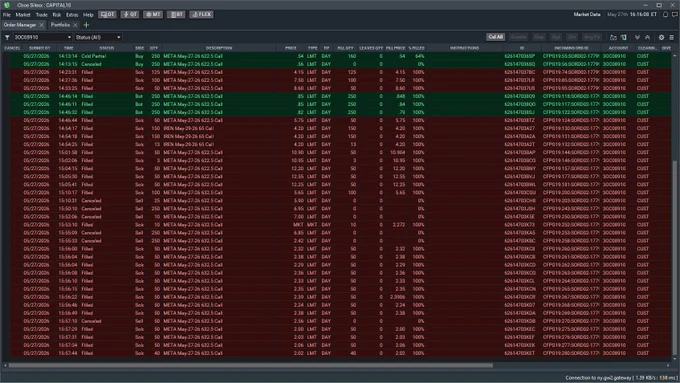
Task: Sort by TIME column header
Action: tap(69, 48)
